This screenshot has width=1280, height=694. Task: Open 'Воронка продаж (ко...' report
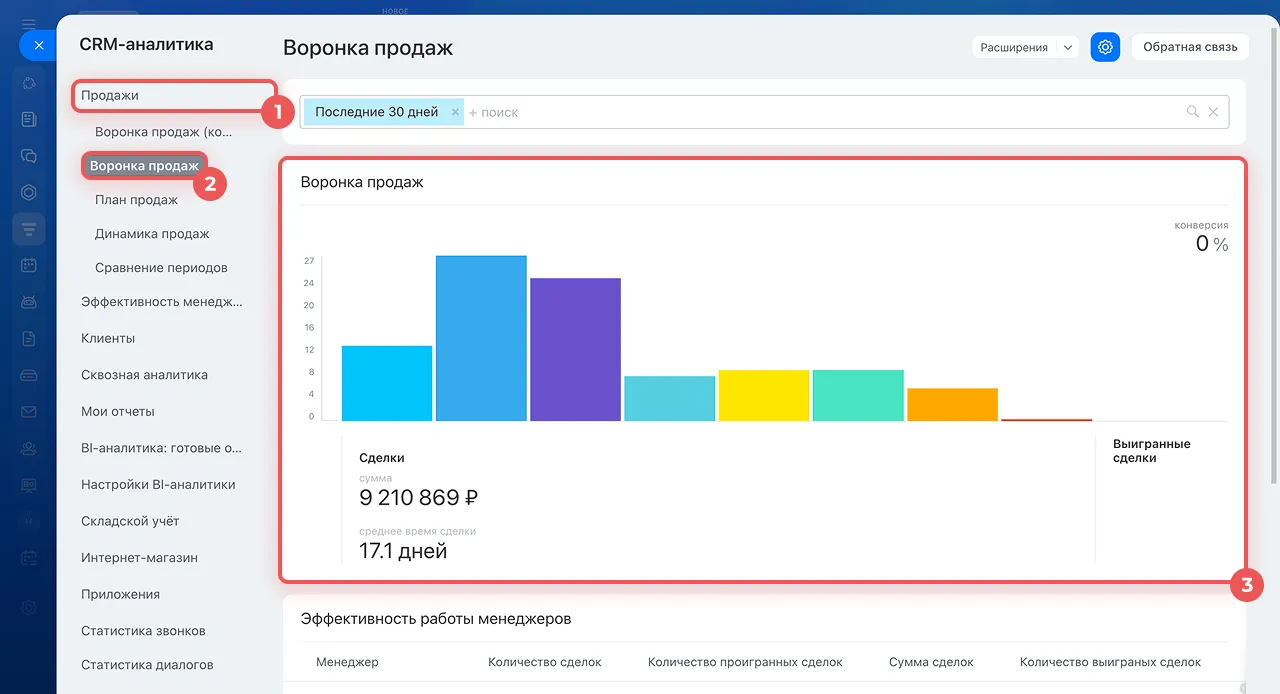163,132
